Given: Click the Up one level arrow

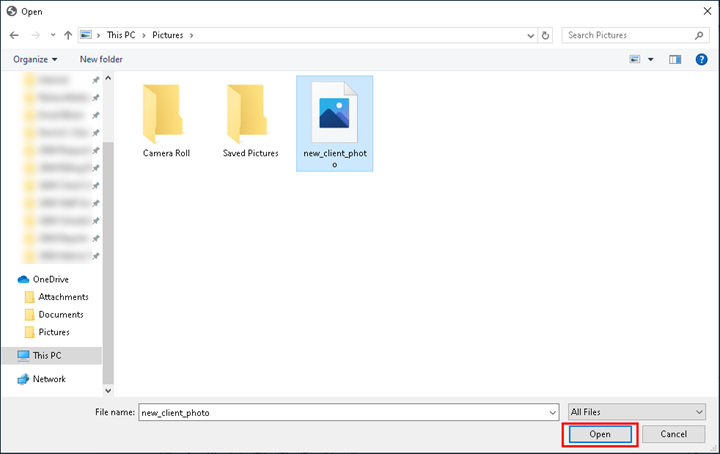Looking at the screenshot, I should 68,35.
